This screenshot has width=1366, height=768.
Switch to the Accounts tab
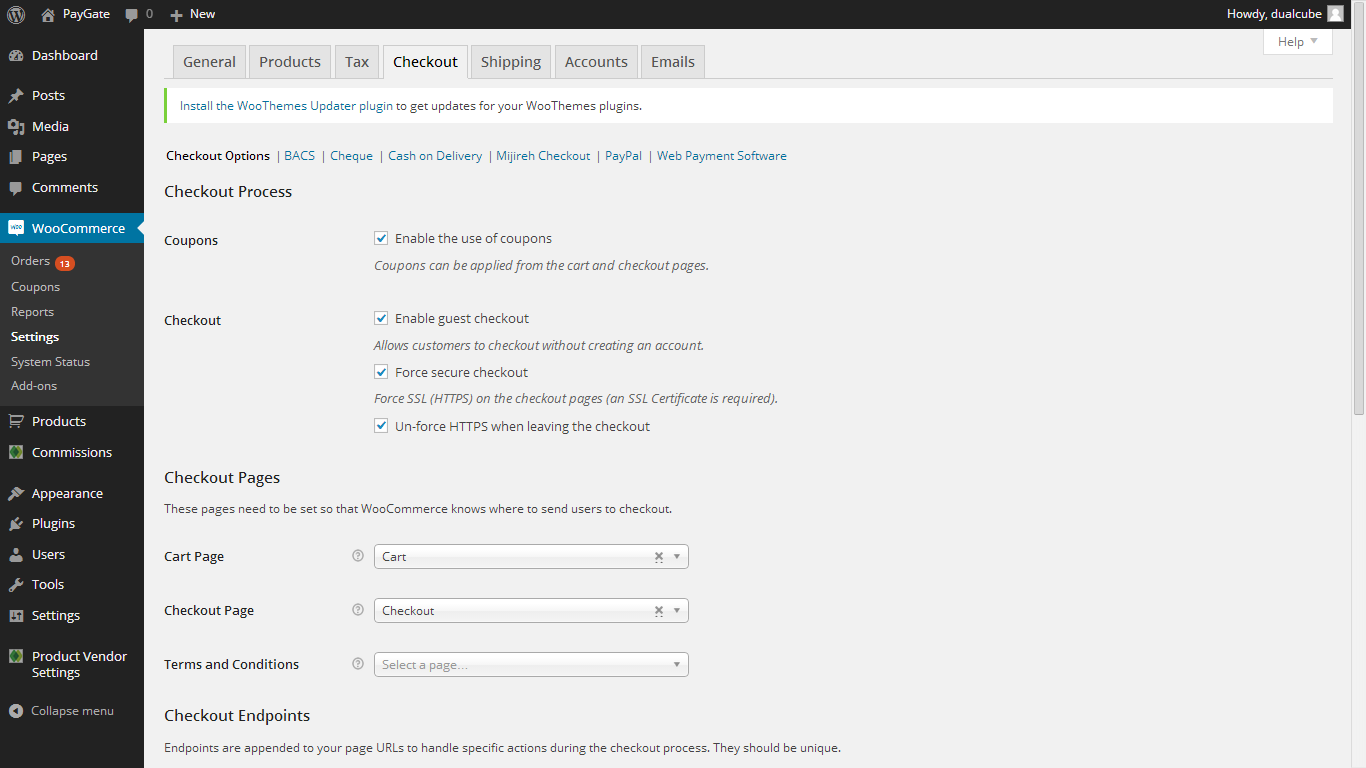click(x=596, y=62)
